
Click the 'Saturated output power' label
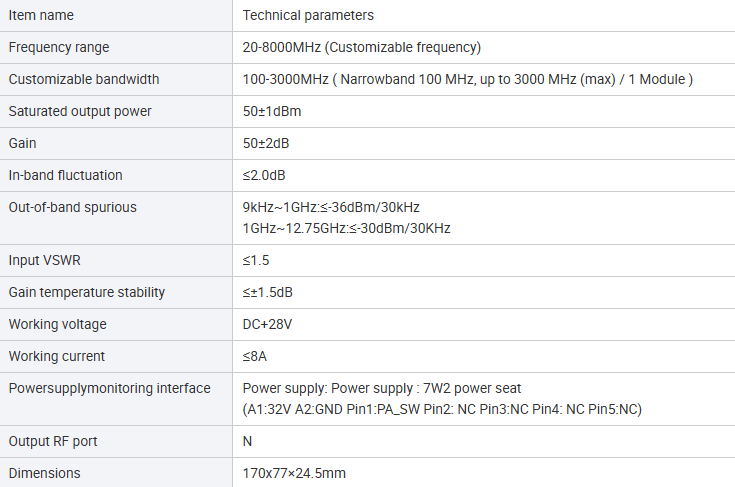[80, 112]
